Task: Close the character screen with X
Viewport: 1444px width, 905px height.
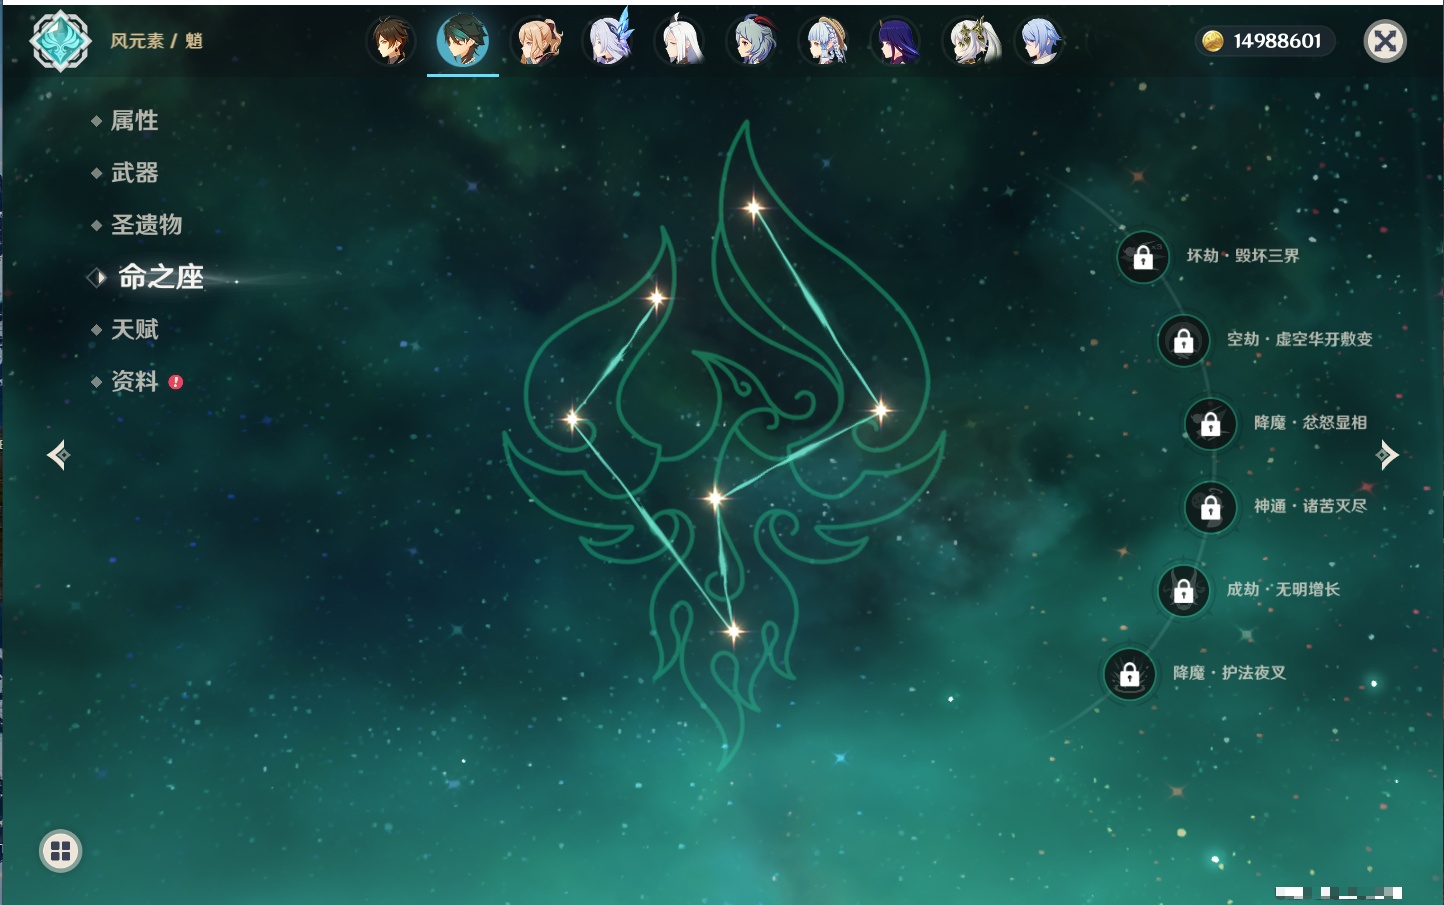Action: pyautogui.click(x=1385, y=41)
